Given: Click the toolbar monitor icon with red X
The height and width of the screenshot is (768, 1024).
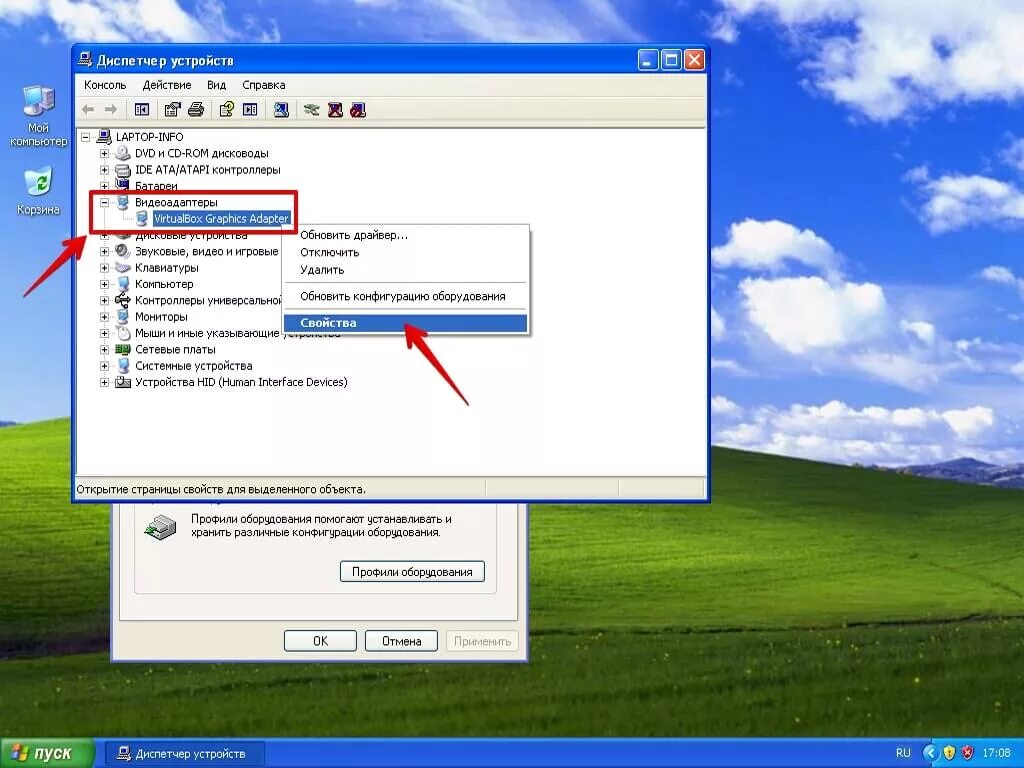Looking at the screenshot, I should pyautogui.click(x=335, y=110).
